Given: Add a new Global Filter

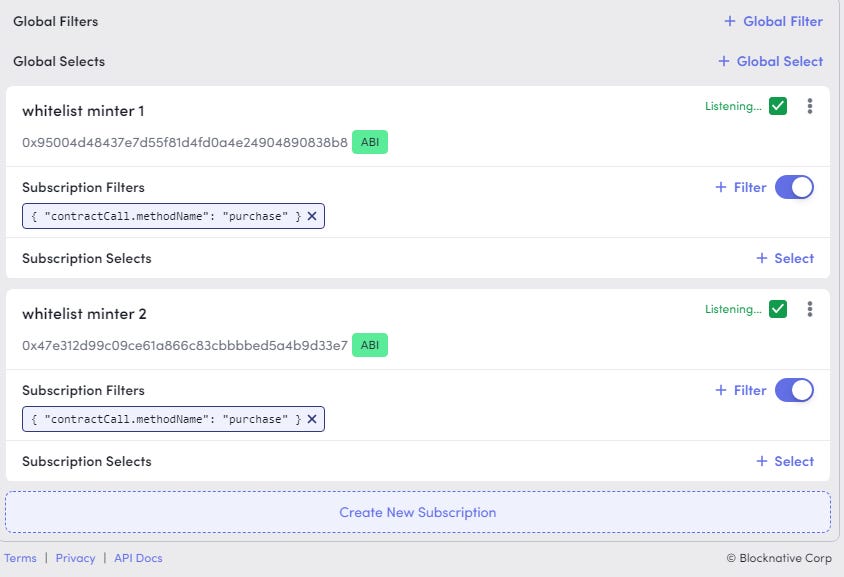Looking at the screenshot, I should (772, 21).
